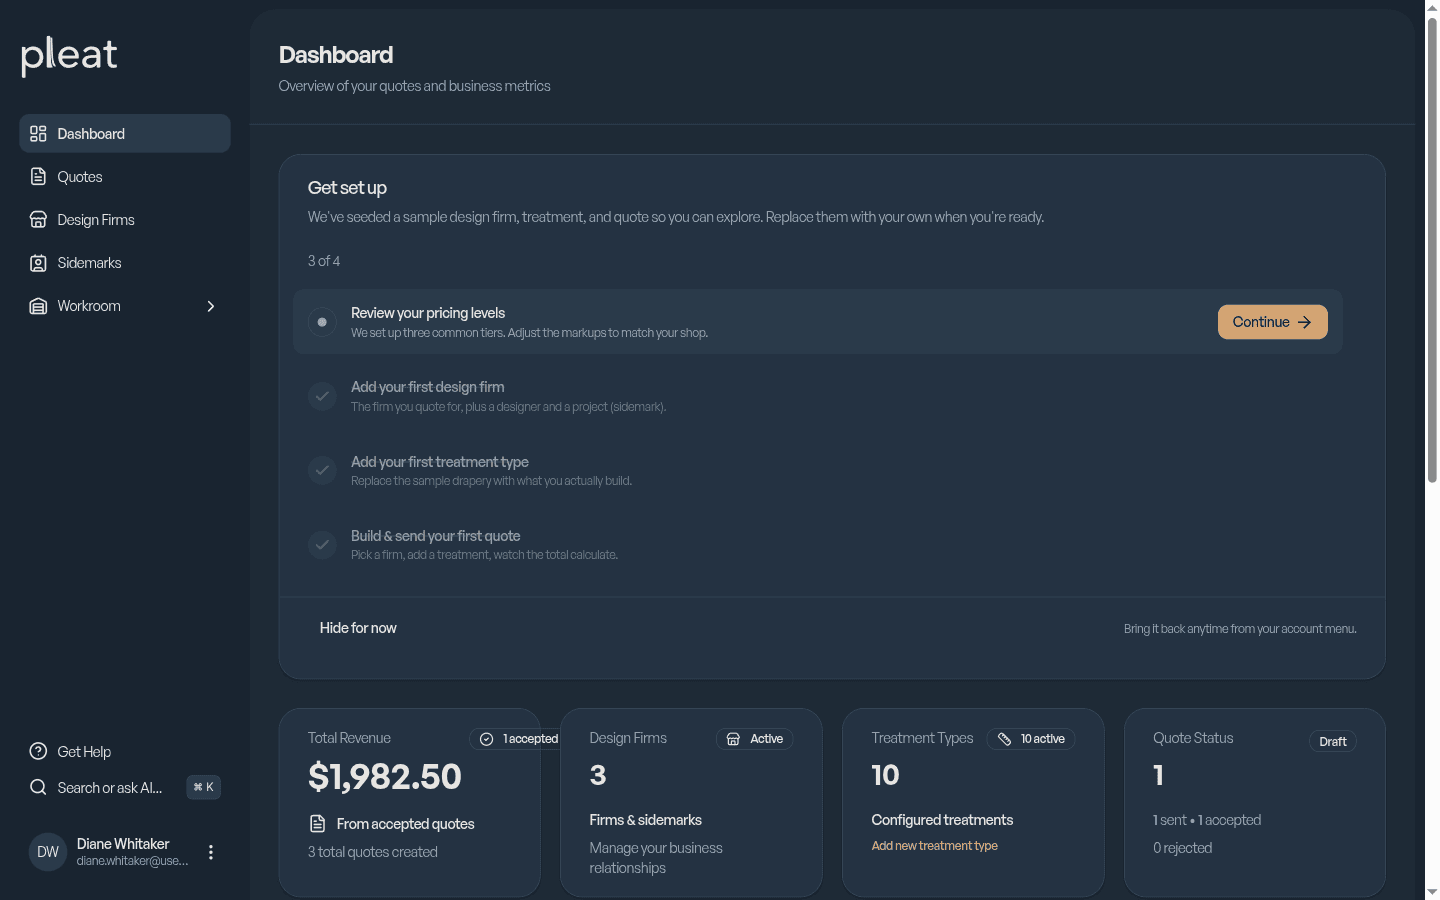The image size is (1440, 900).
Task: Click the Workroom warehouse icon
Action: (38, 306)
